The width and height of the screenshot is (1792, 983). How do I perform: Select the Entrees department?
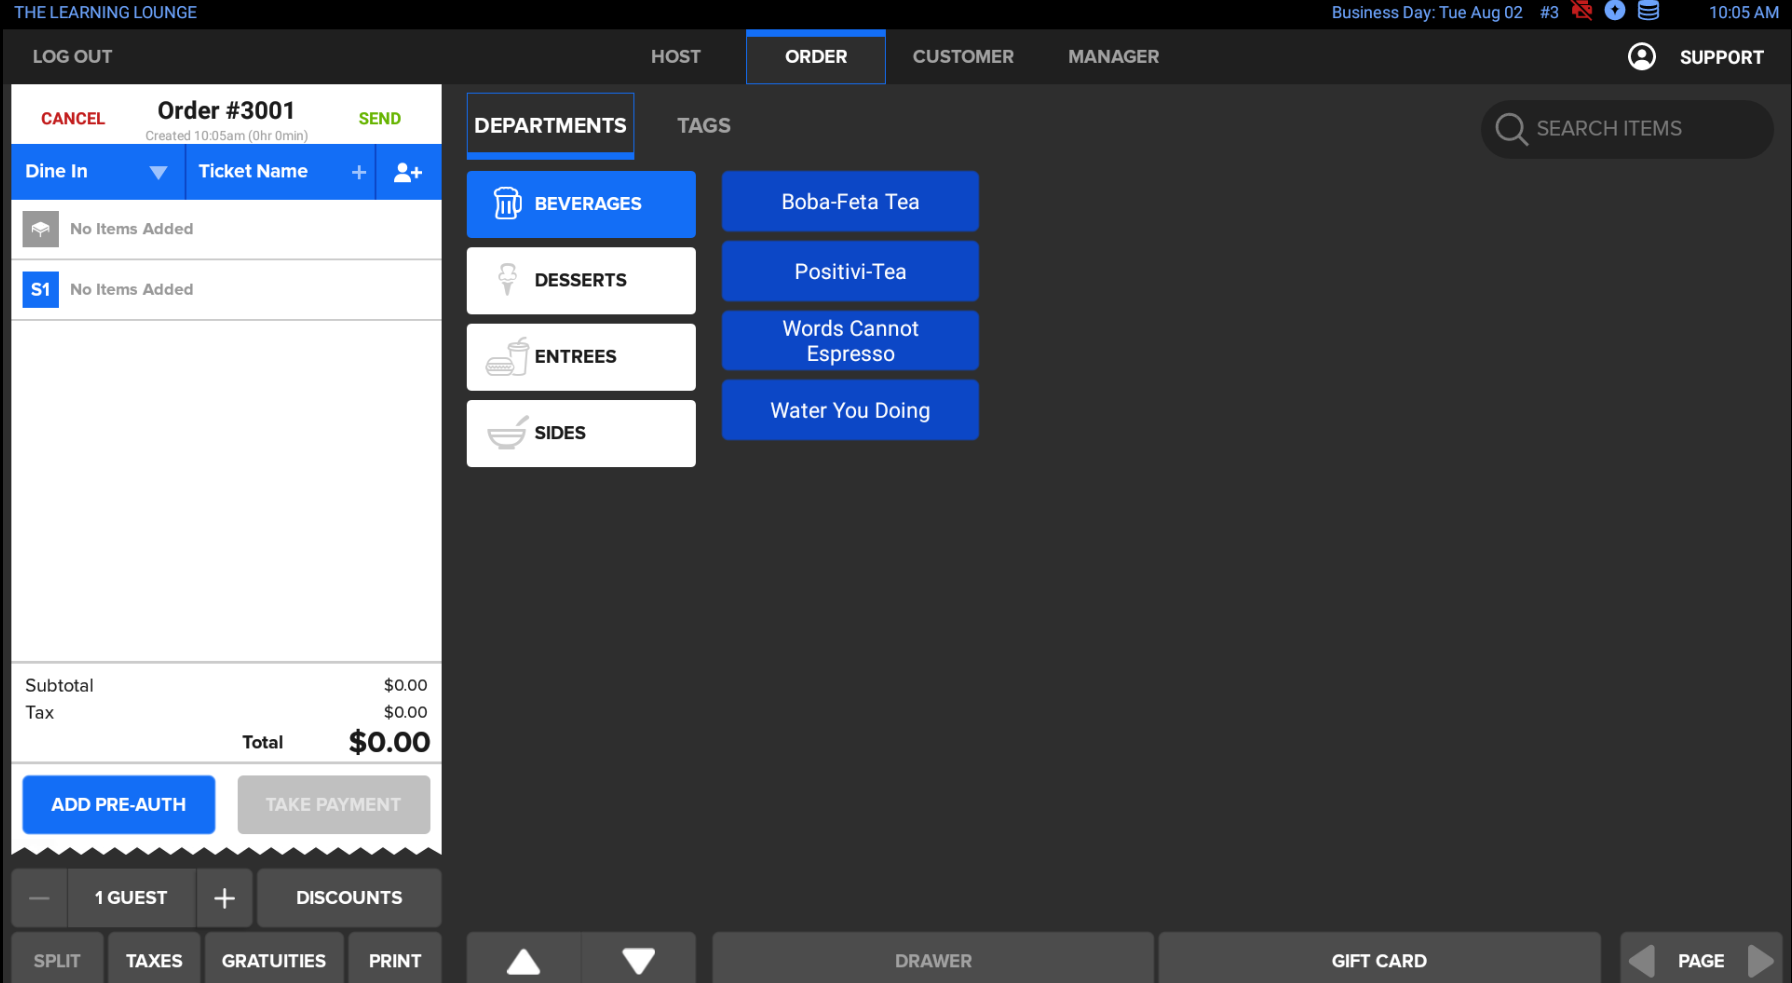point(581,357)
